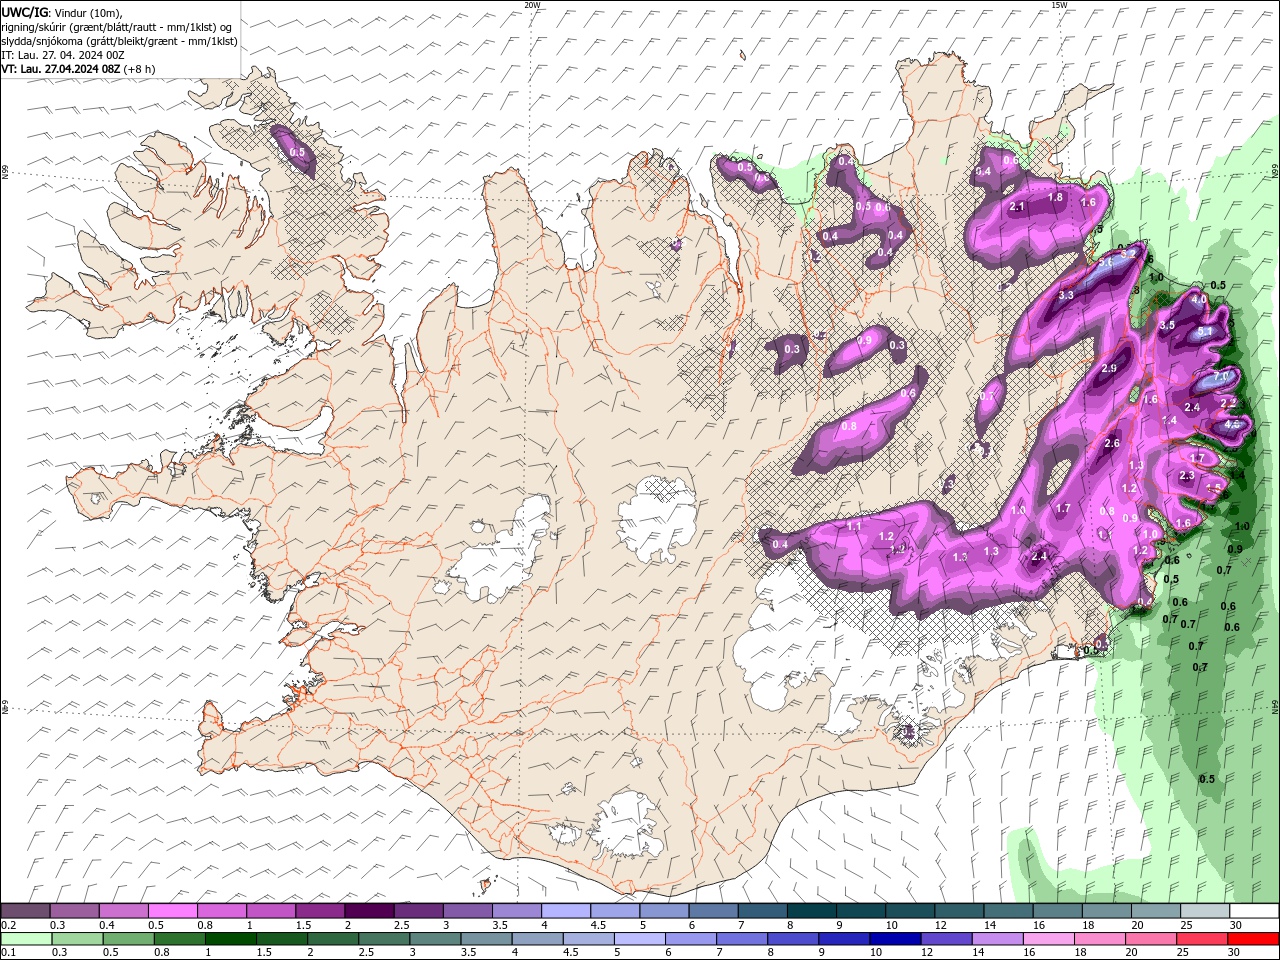This screenshot has height=960, width=1280.
Task: Click the 1.4 value in the eastern highlands
Action: pos(1170,421)
